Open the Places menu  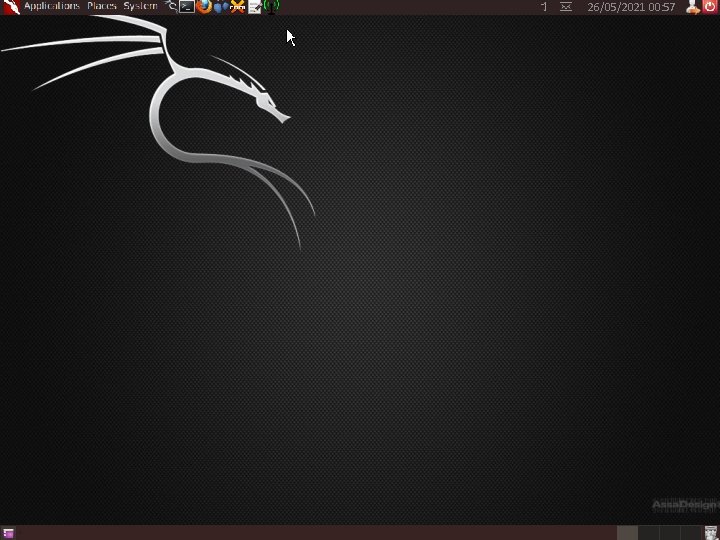pyautogui.click(x=102, y=6)
